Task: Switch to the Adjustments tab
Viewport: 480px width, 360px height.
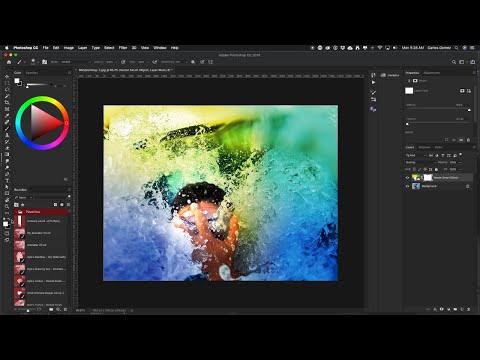Action: [x=432, y=73]
